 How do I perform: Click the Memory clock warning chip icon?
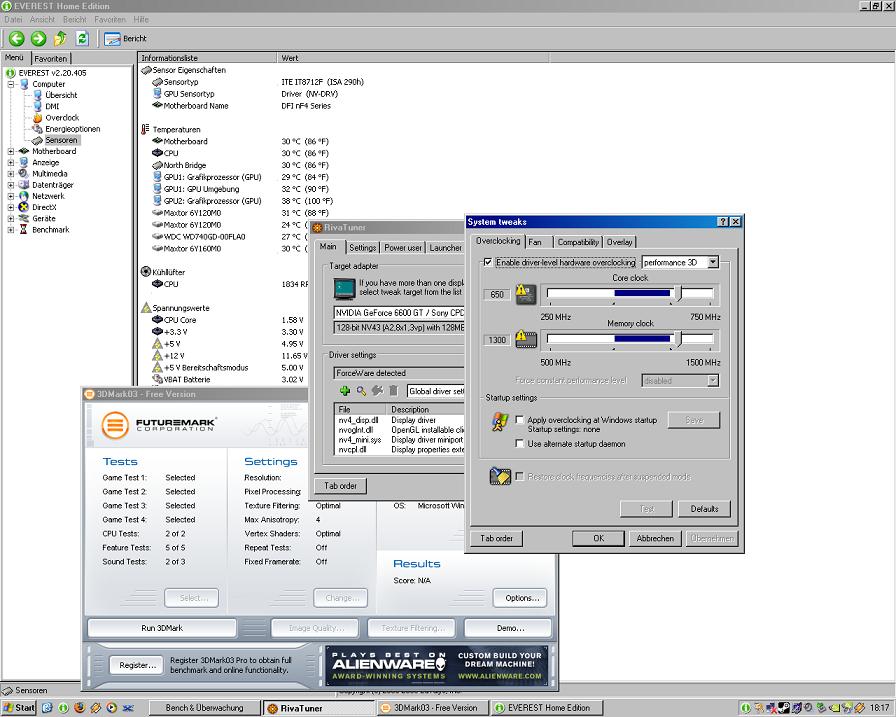tap(525, 339)
